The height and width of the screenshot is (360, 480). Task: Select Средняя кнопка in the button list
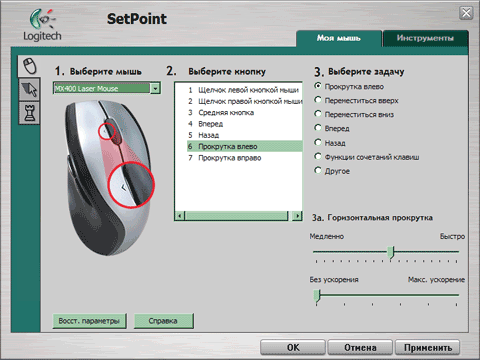pyautogui.click(x=245, y=113)
